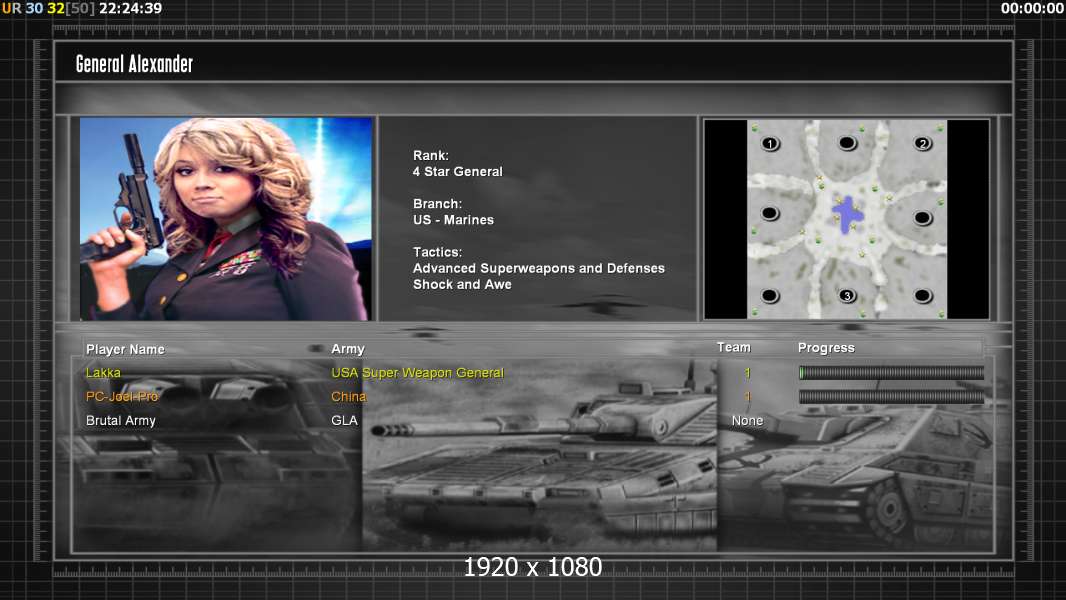Screen dimensions: 1066x600
Task: Click USA Super Weapon General army
Action: [x=417, y=373]
